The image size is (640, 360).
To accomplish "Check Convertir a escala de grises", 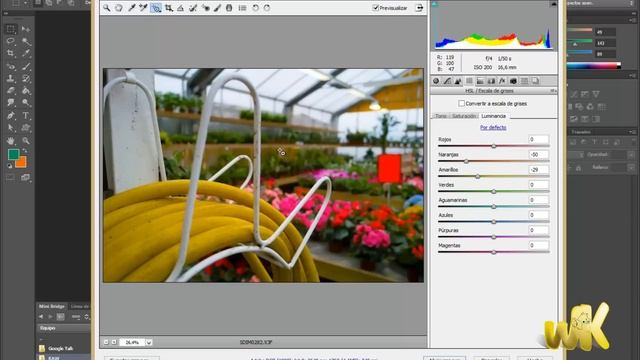I will (461, 104).
